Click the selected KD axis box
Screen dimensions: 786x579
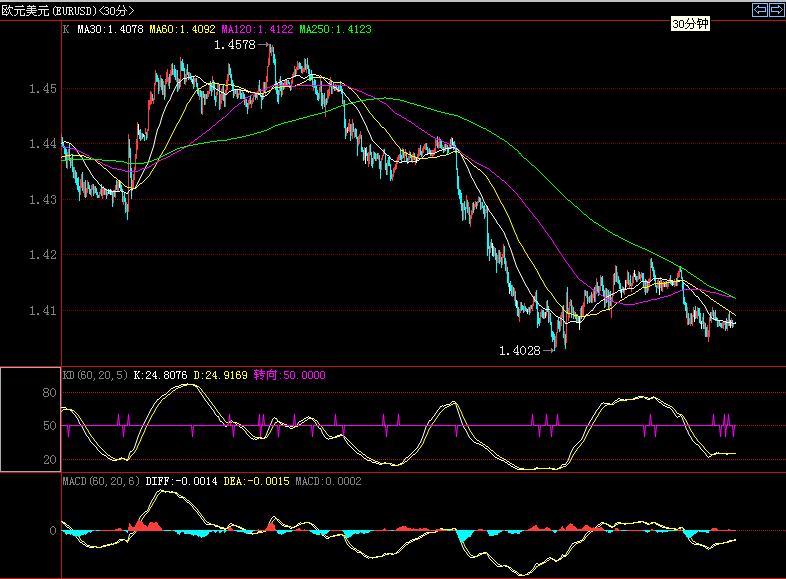coord(30,420)
